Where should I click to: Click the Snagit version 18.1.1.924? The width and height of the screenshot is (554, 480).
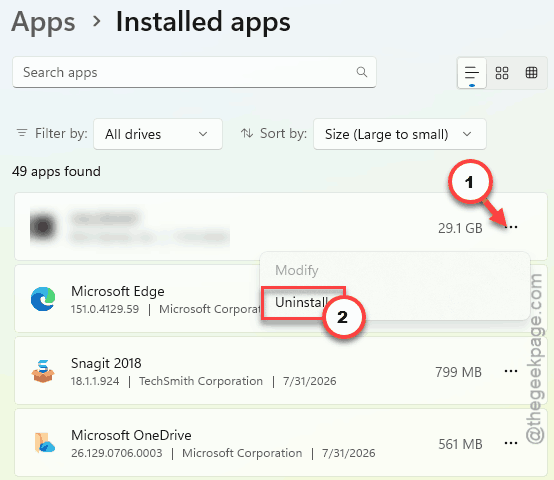coord(95,381)
